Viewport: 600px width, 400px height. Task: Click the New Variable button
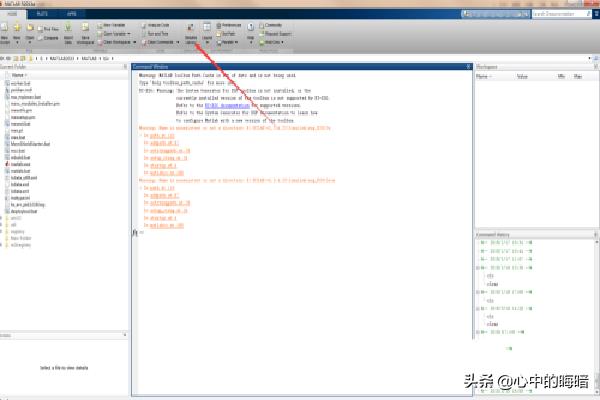[x=118, y=21]
